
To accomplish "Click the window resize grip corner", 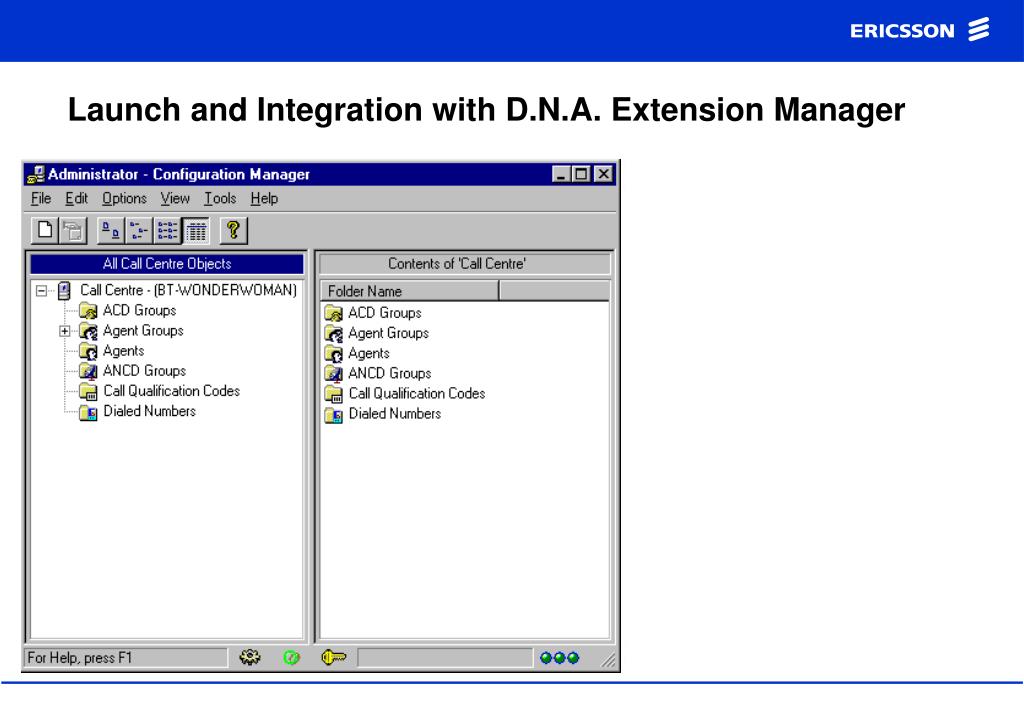I will [x=608, y=661].
